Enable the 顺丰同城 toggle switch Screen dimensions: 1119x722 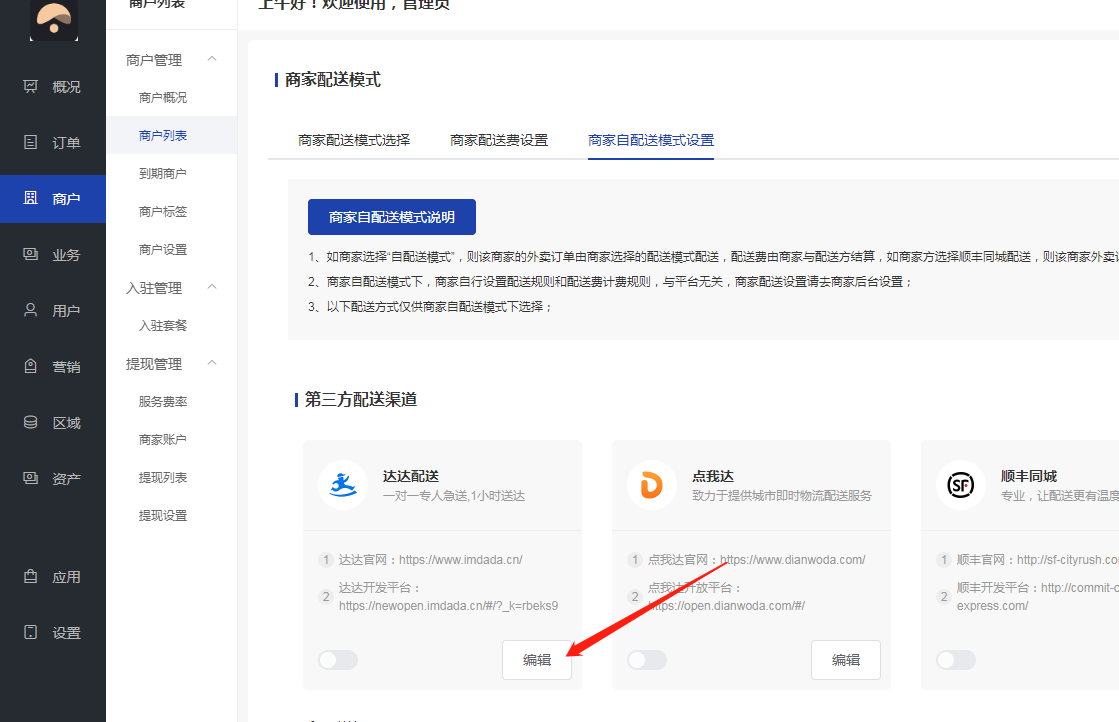[956, 660]
